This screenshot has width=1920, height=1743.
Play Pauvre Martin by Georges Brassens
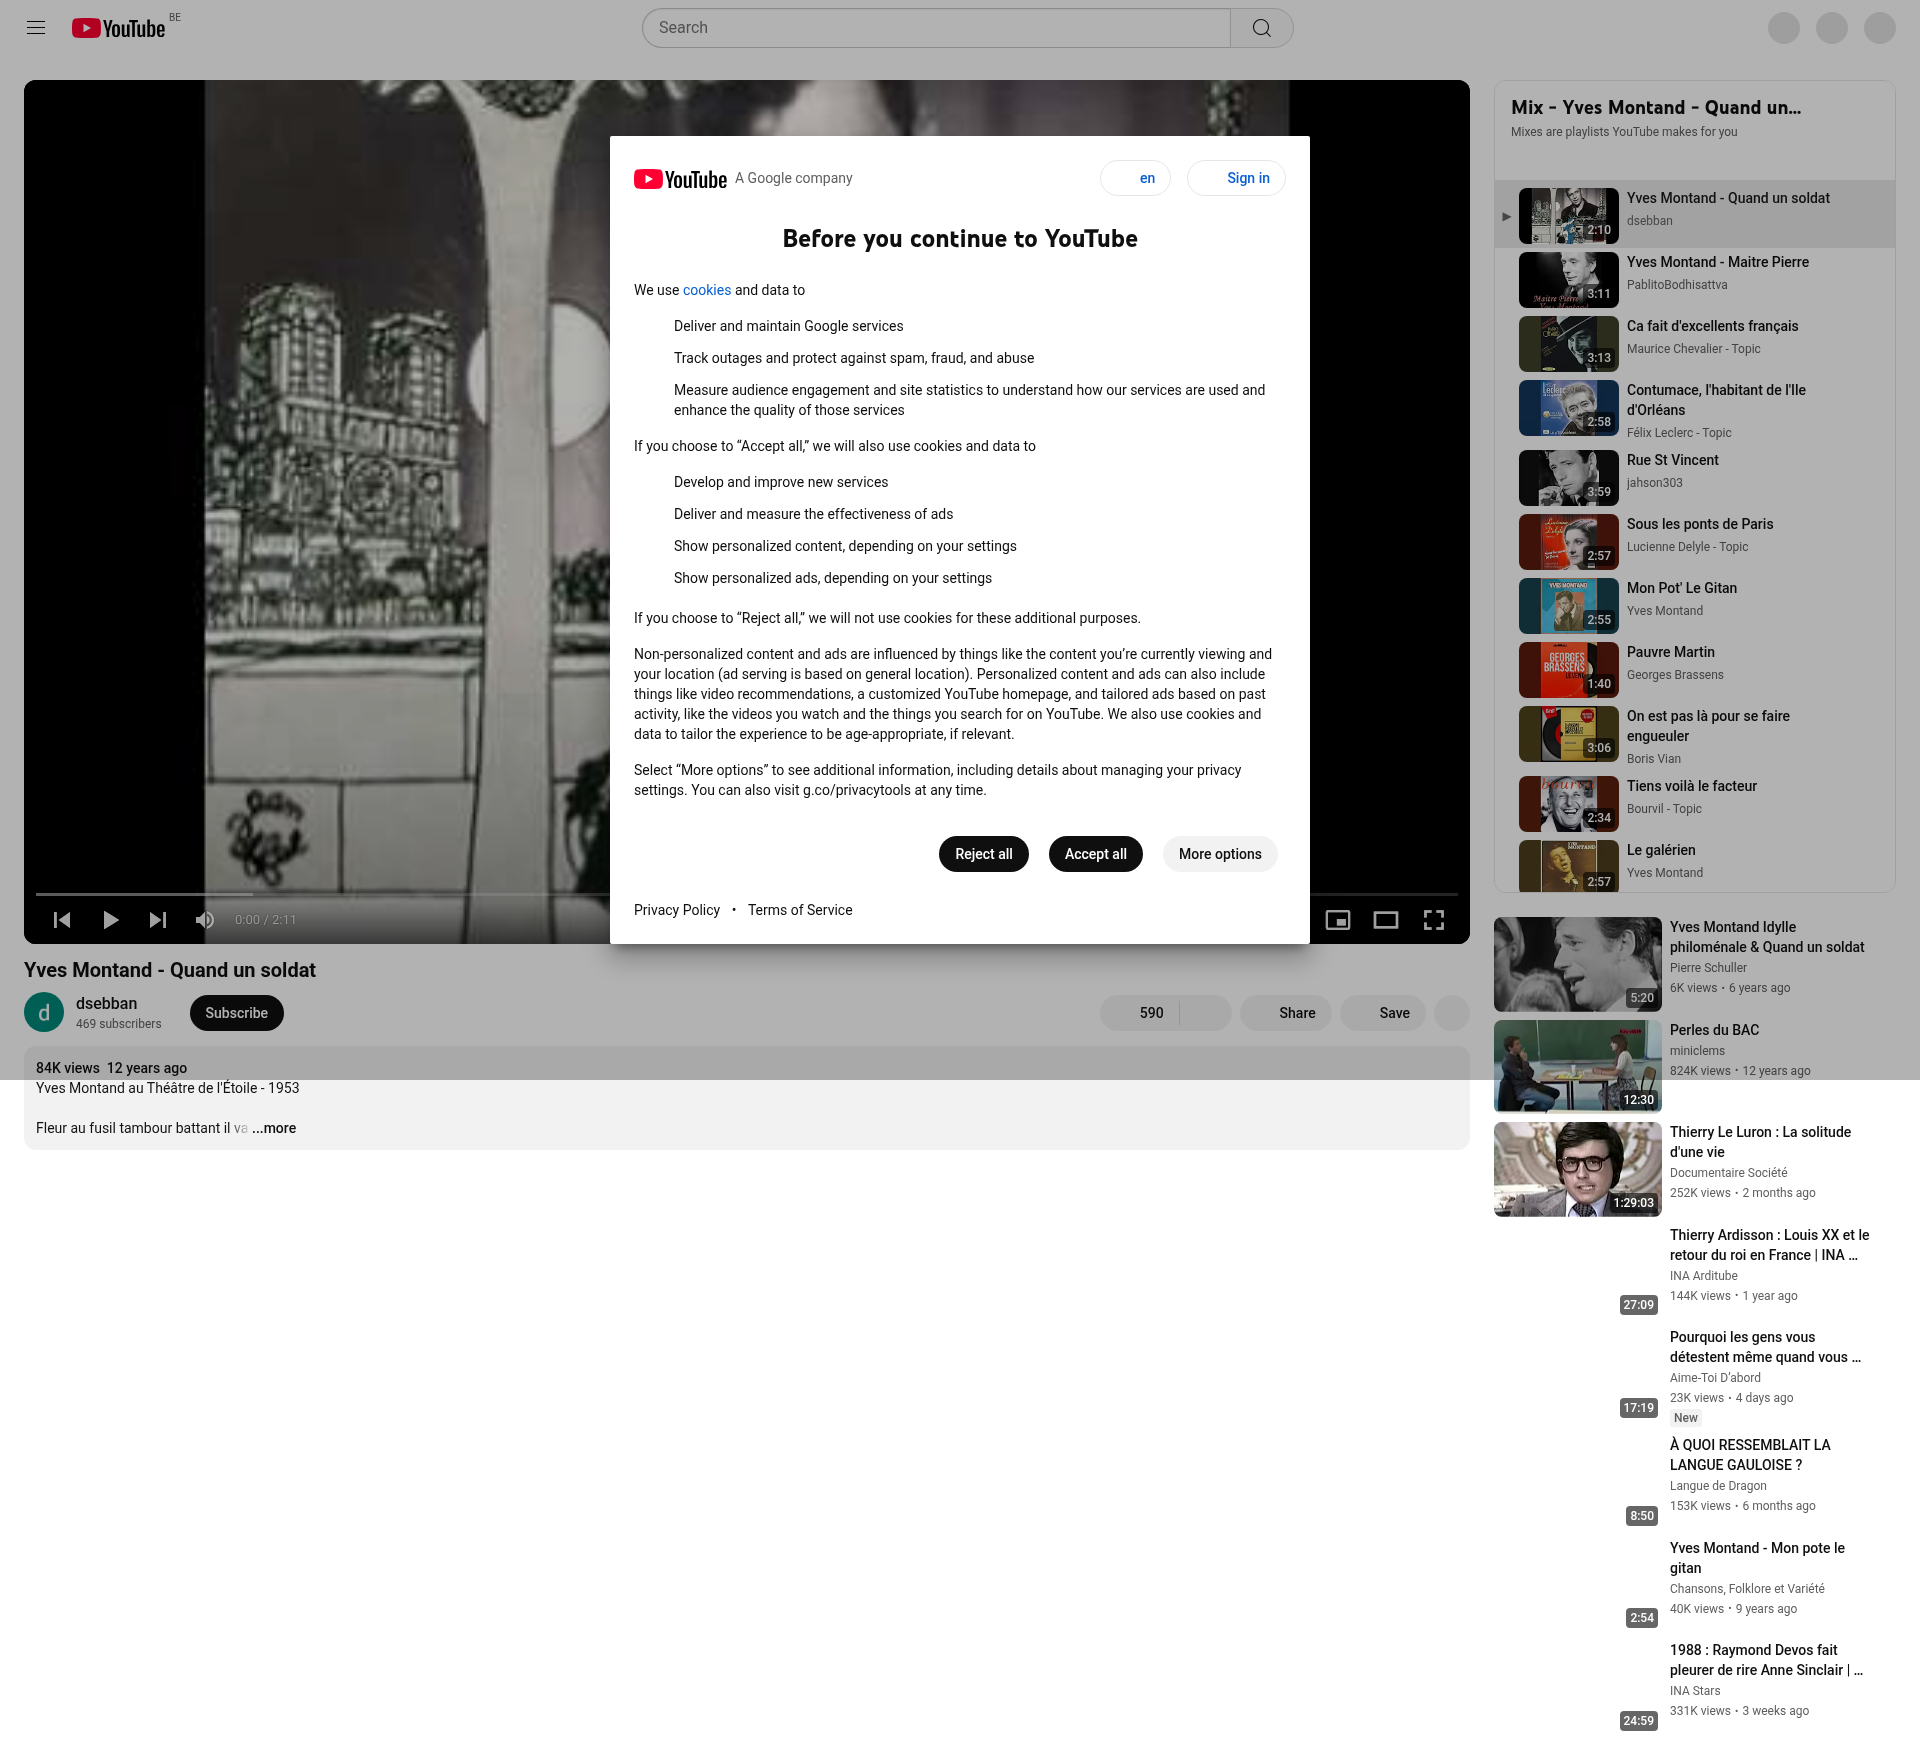pos(1695,670)
